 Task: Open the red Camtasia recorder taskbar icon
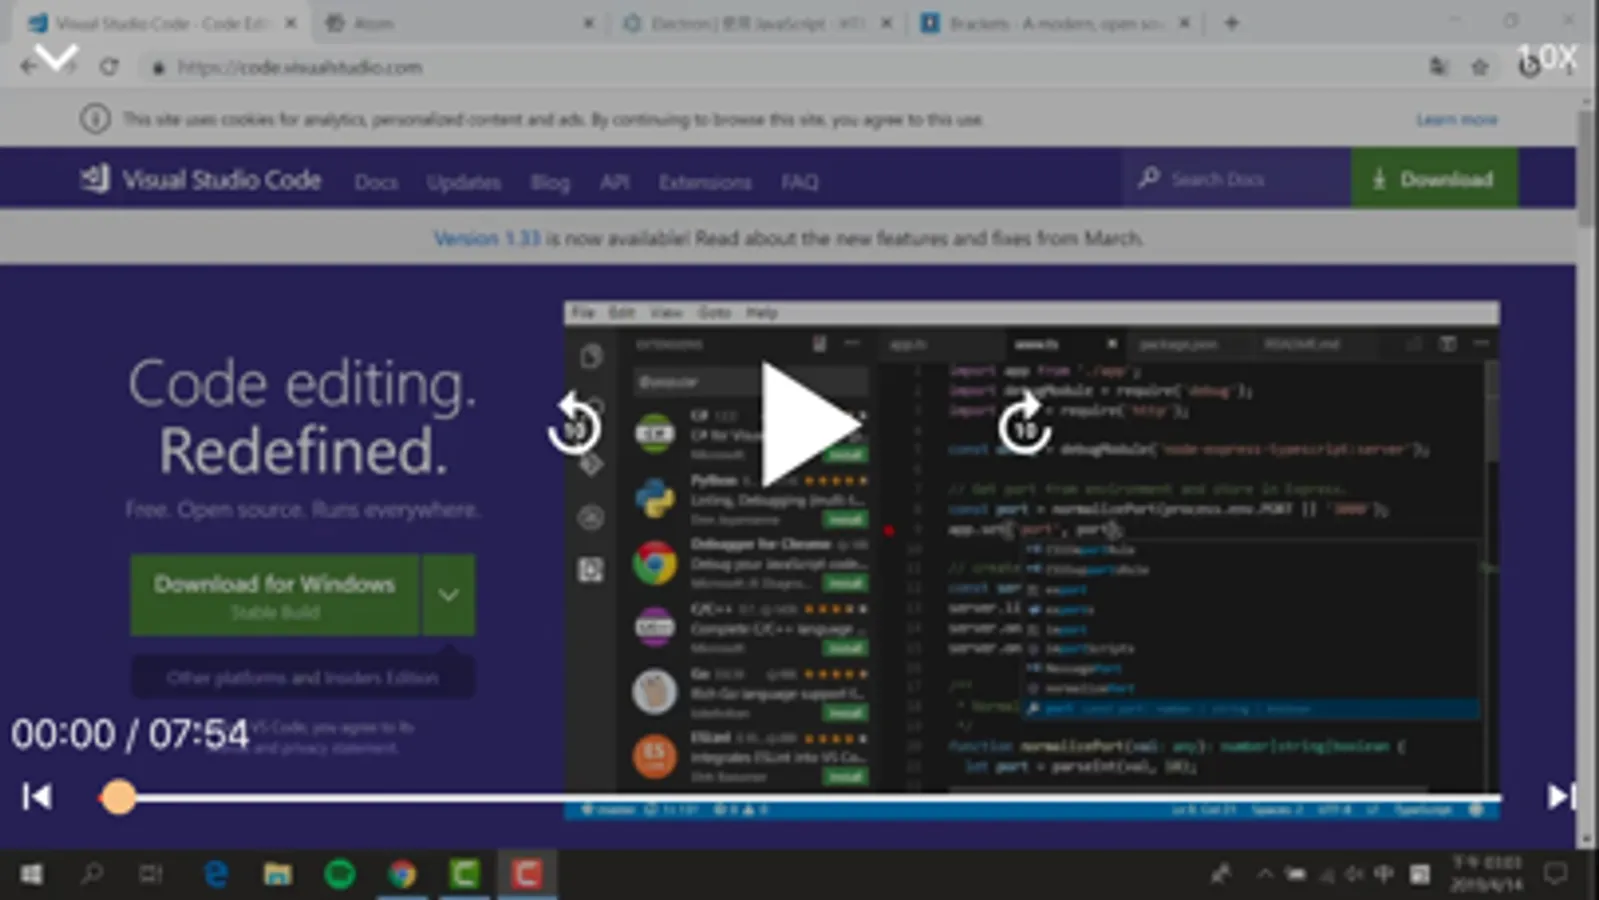(x=527, y=875)
